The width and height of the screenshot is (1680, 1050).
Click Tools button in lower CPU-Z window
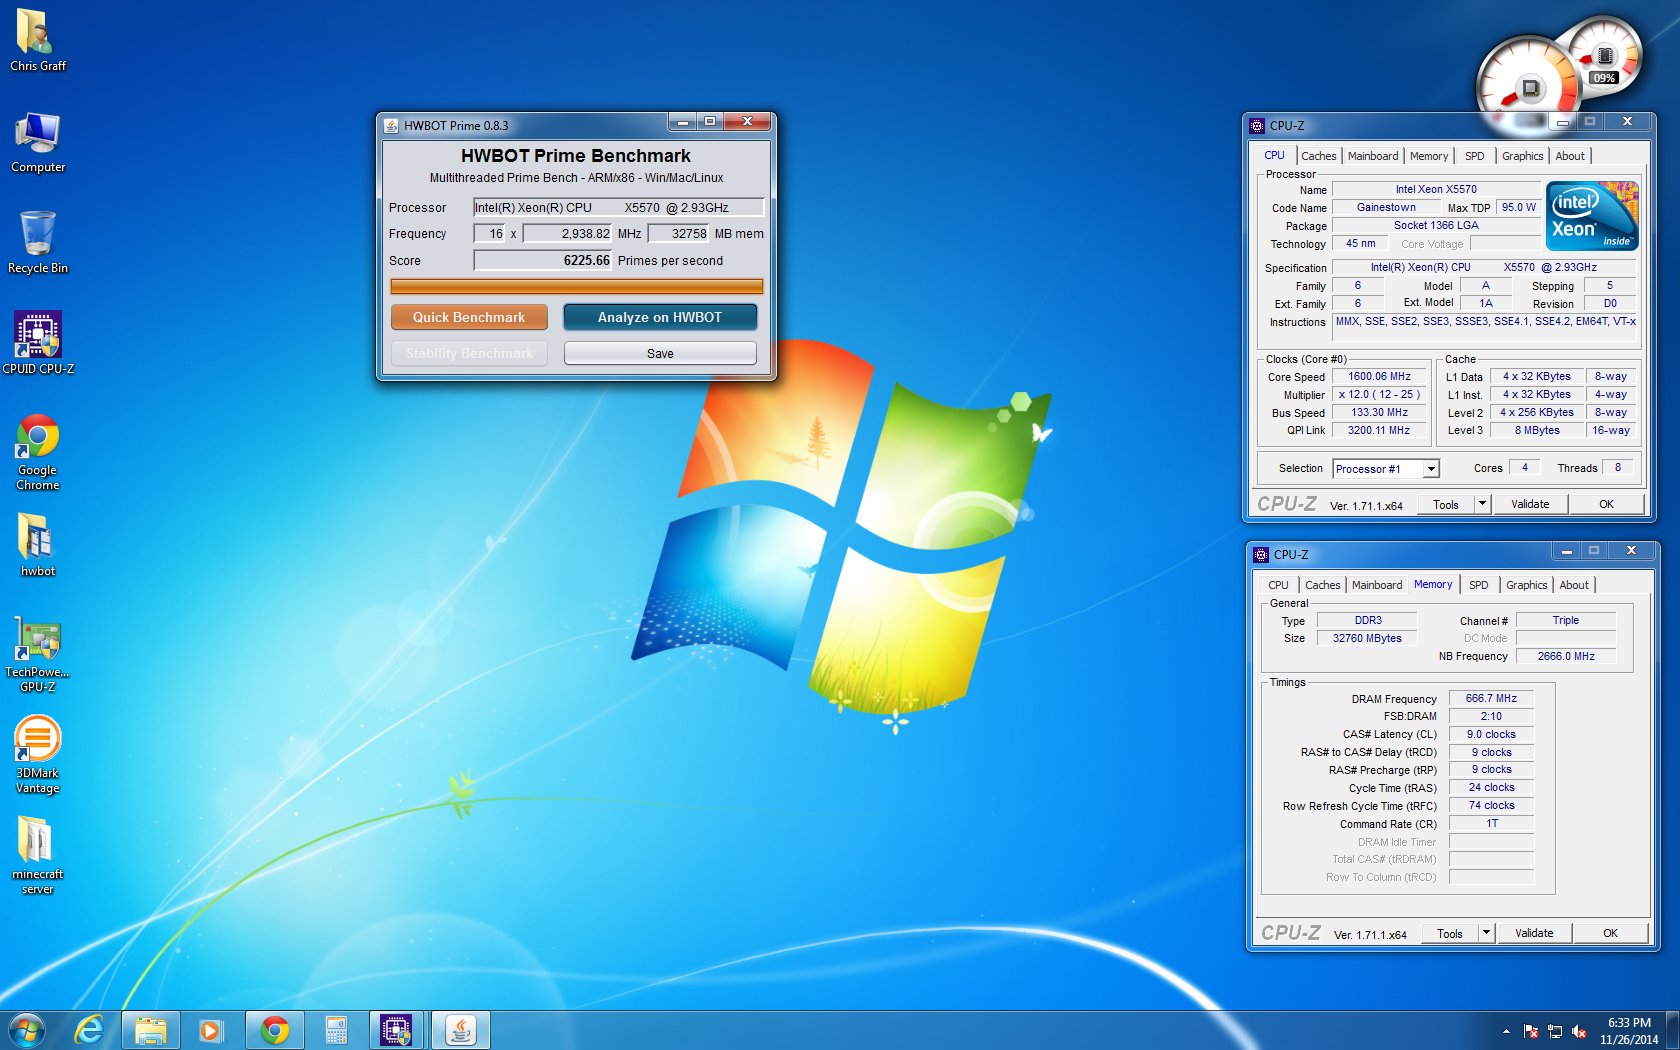pos(1450,934)
